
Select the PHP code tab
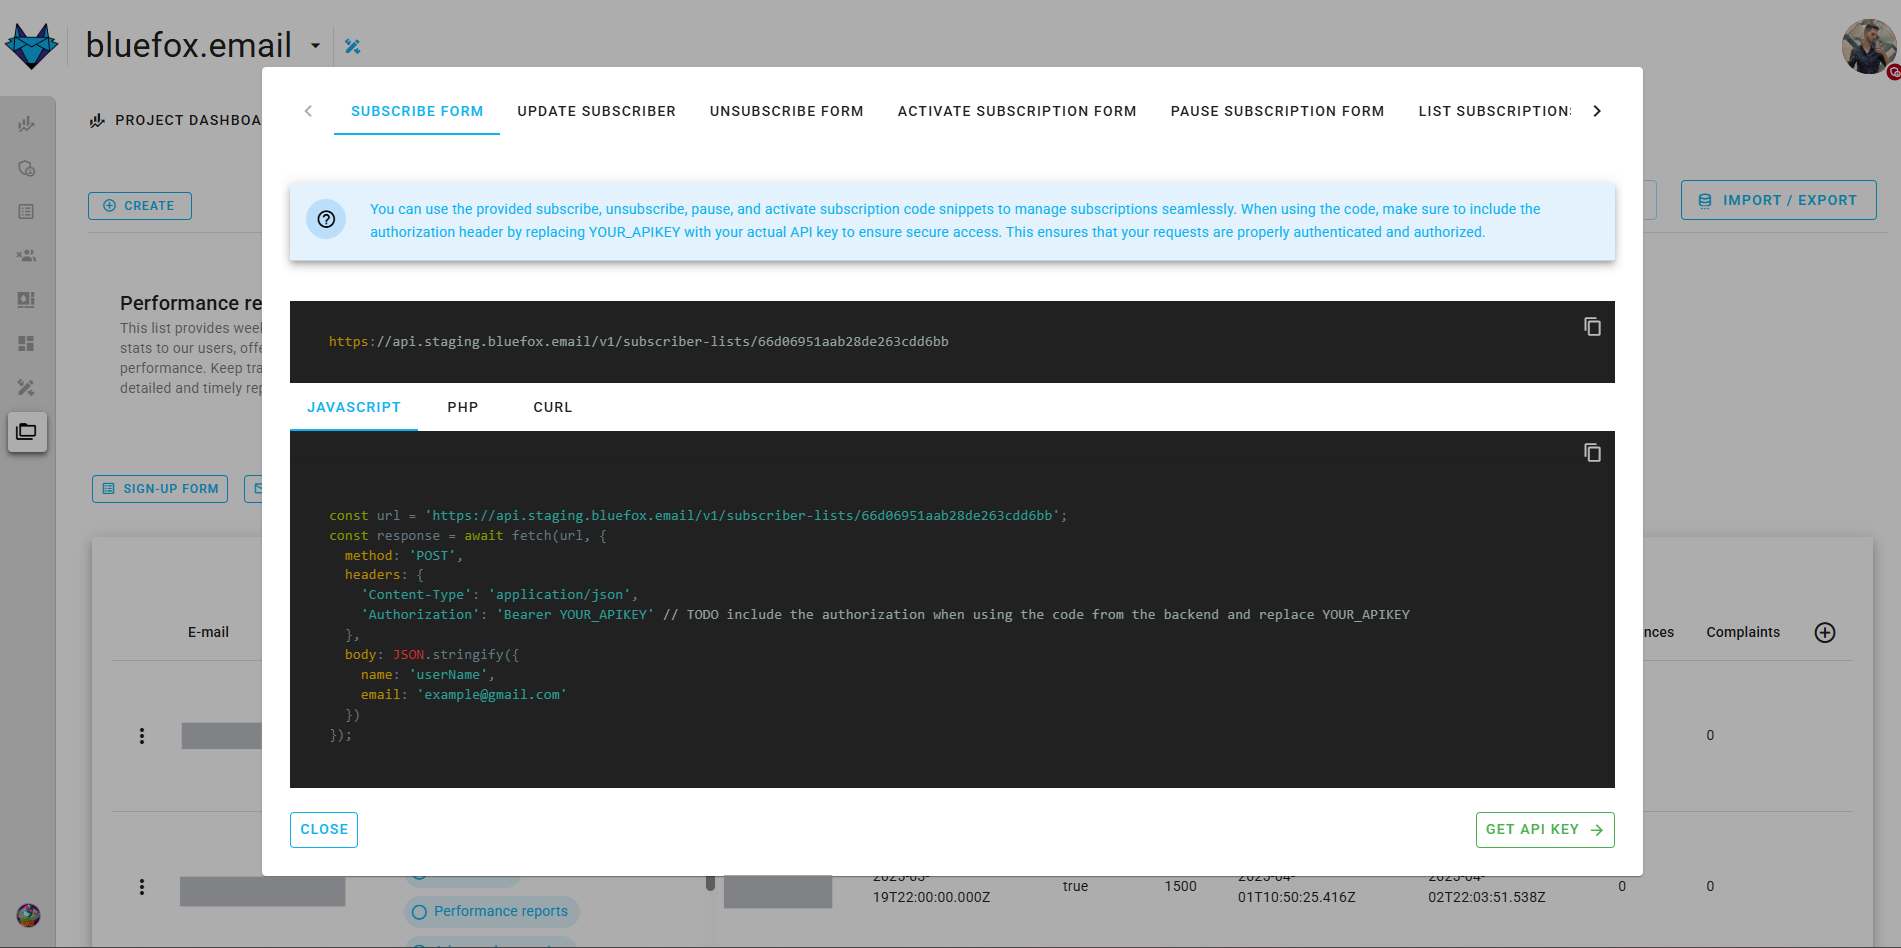click(x=463, y=407)
